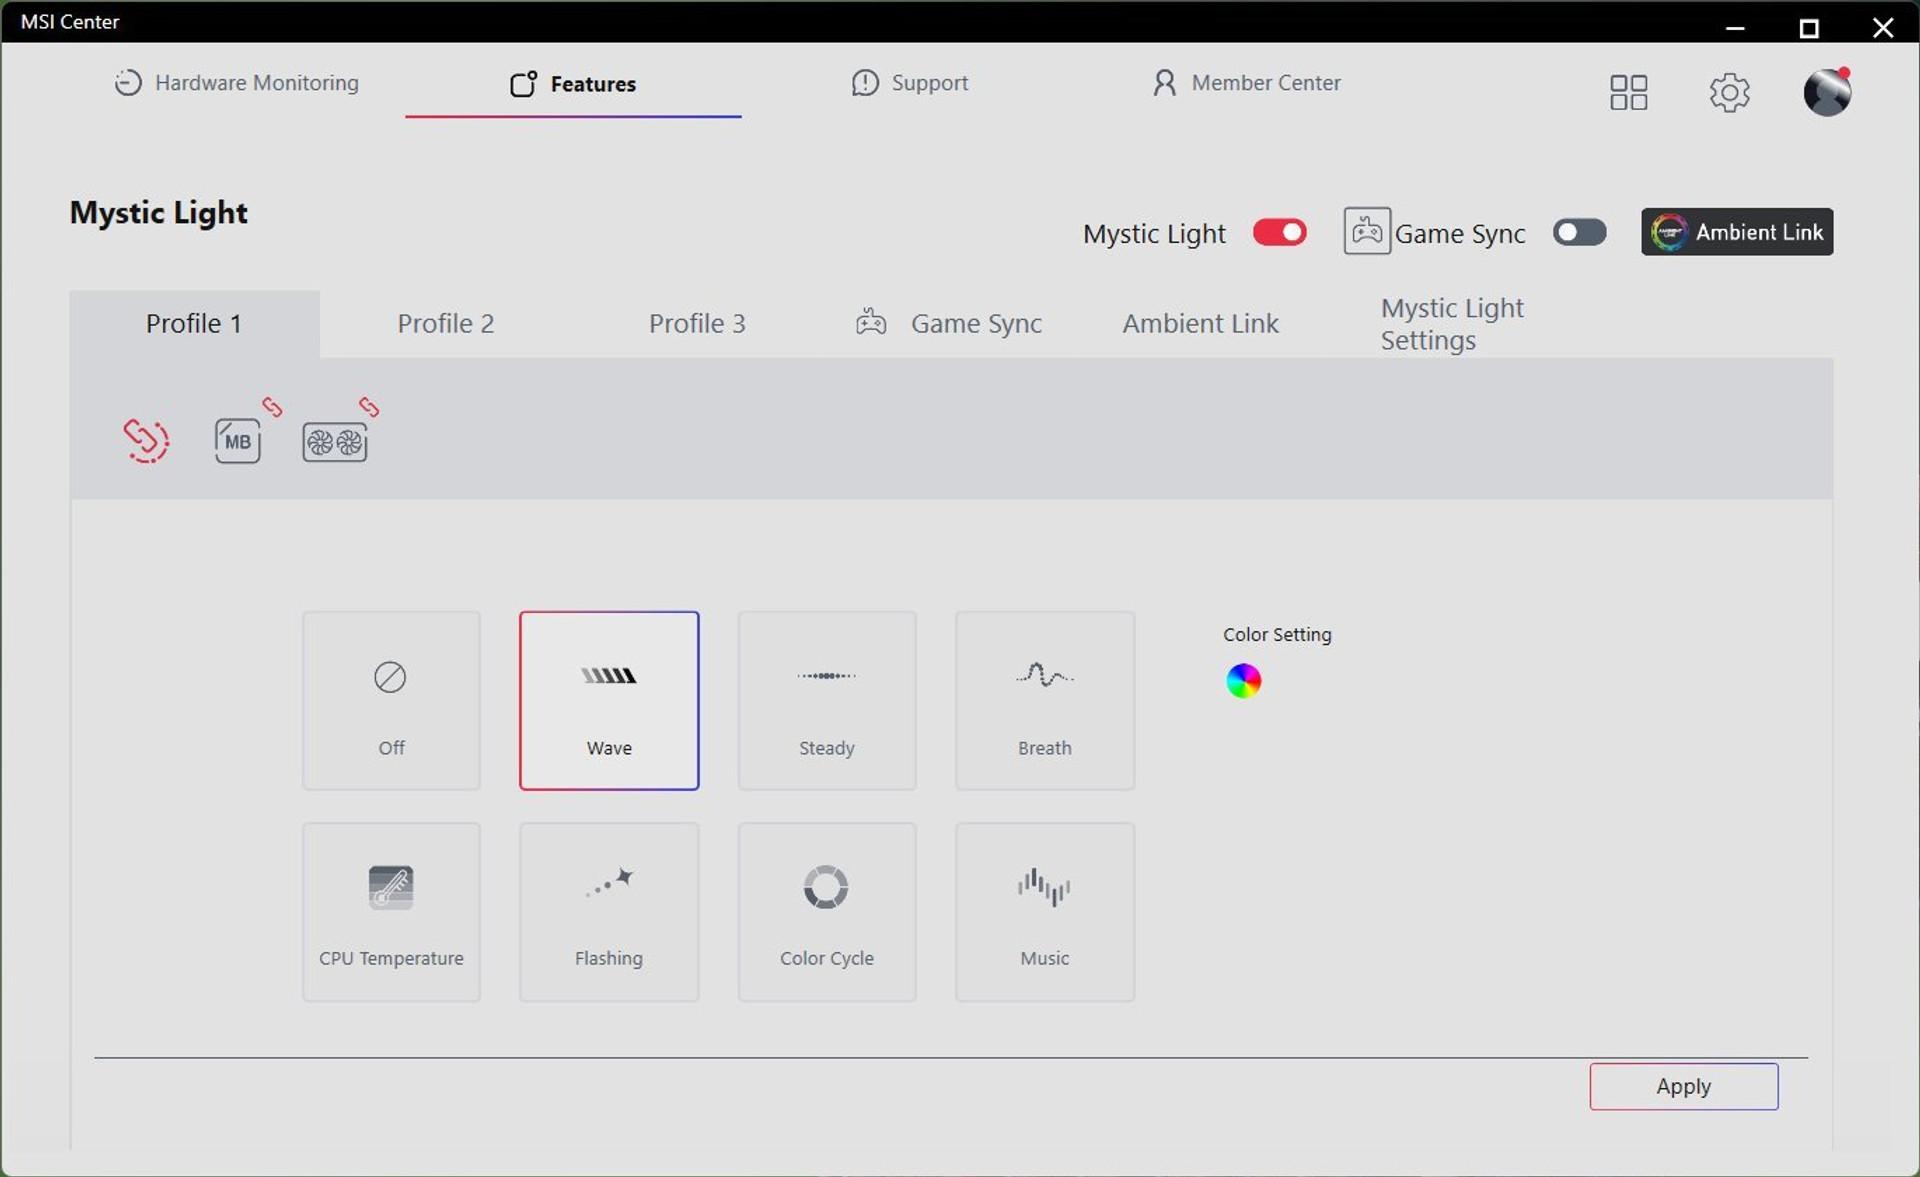Click the Apply button
The width and height of the screenshot is (1920, 1177).
pyautogui.click(x=1684, y=1086)
